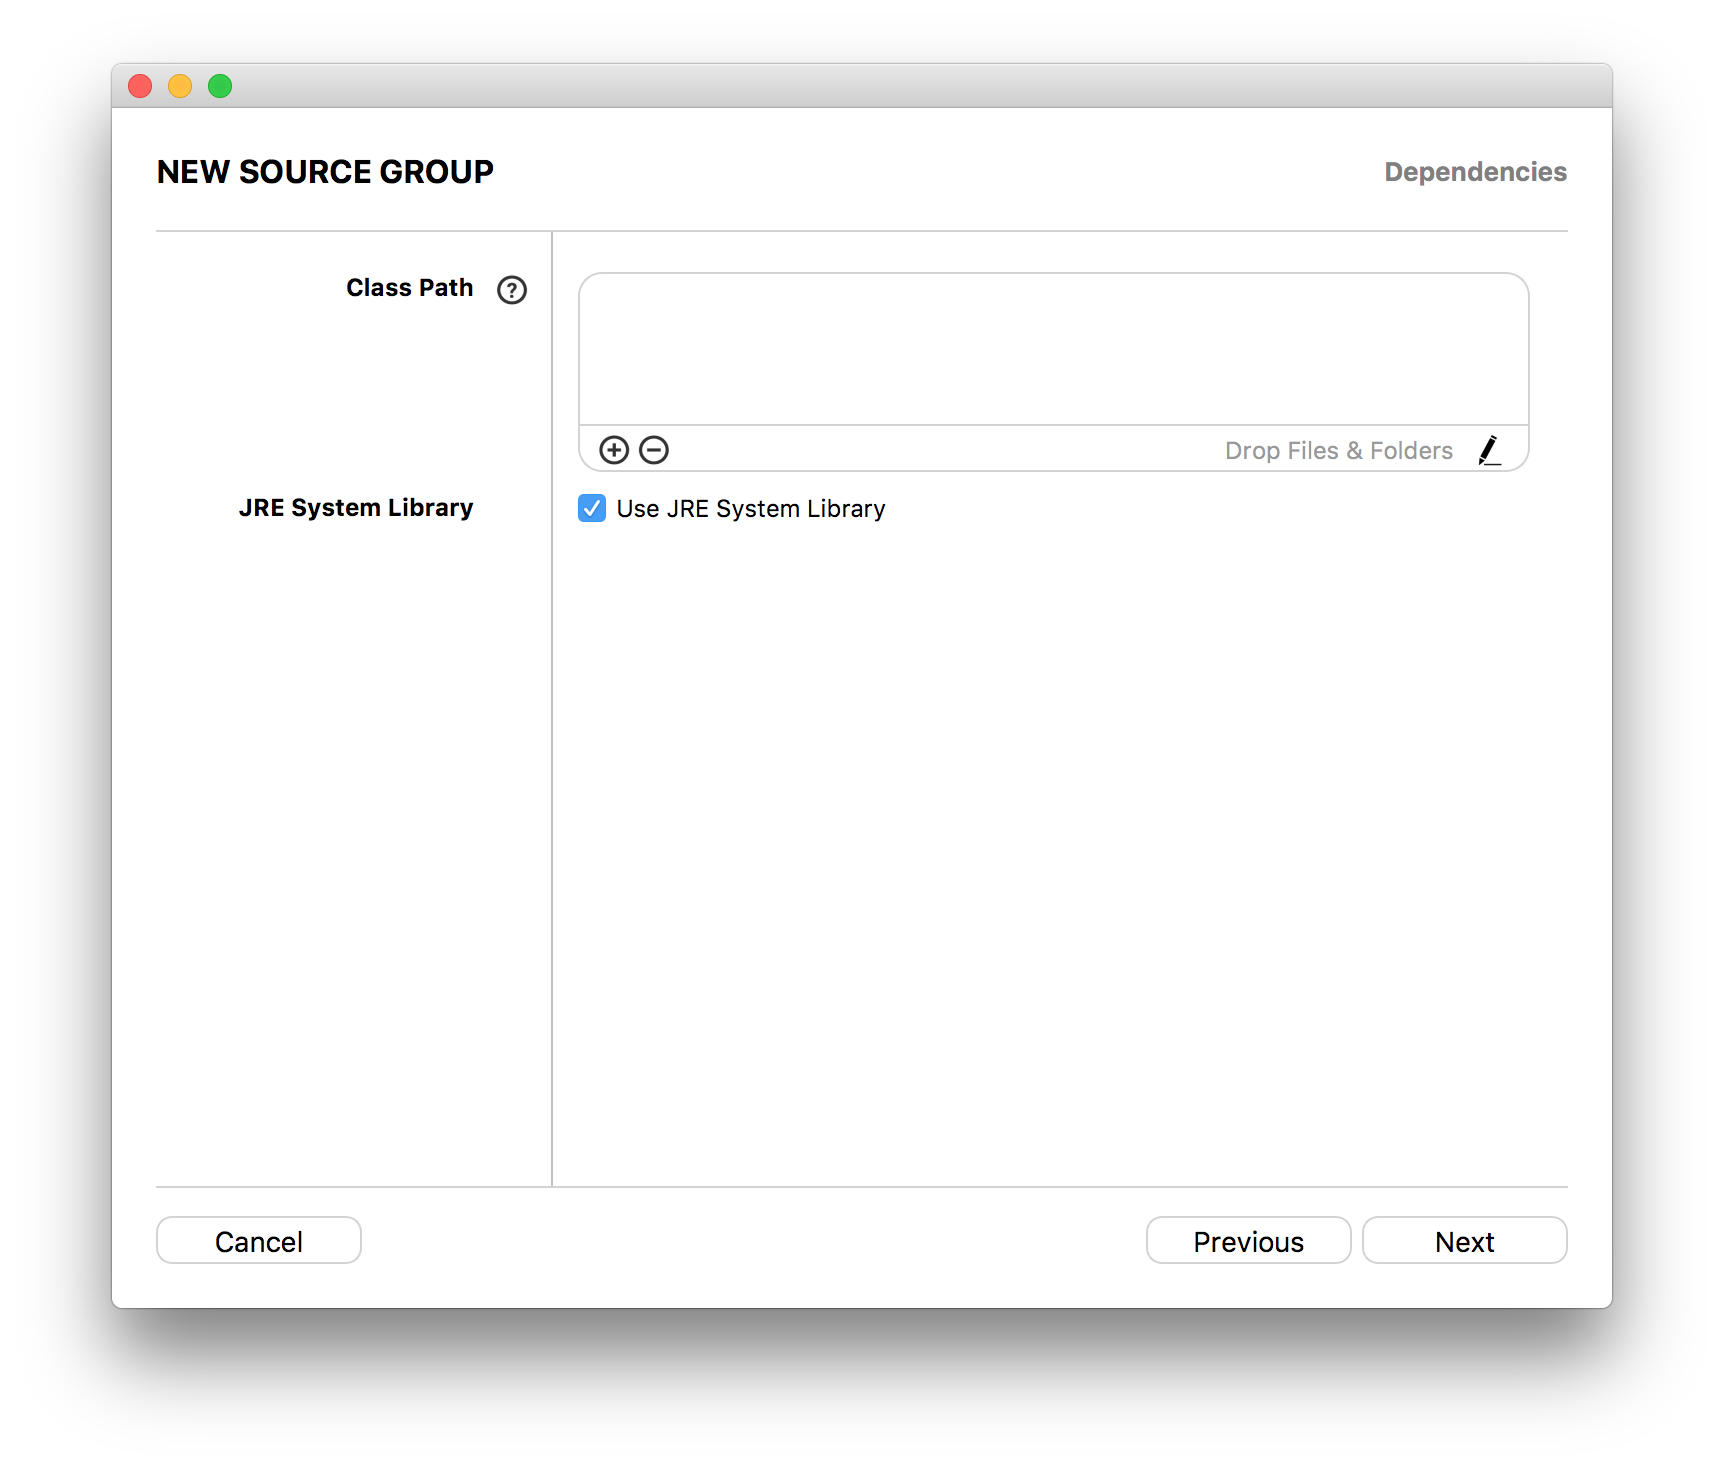
Task: Maximize the window using the green button
Action: 220,86
